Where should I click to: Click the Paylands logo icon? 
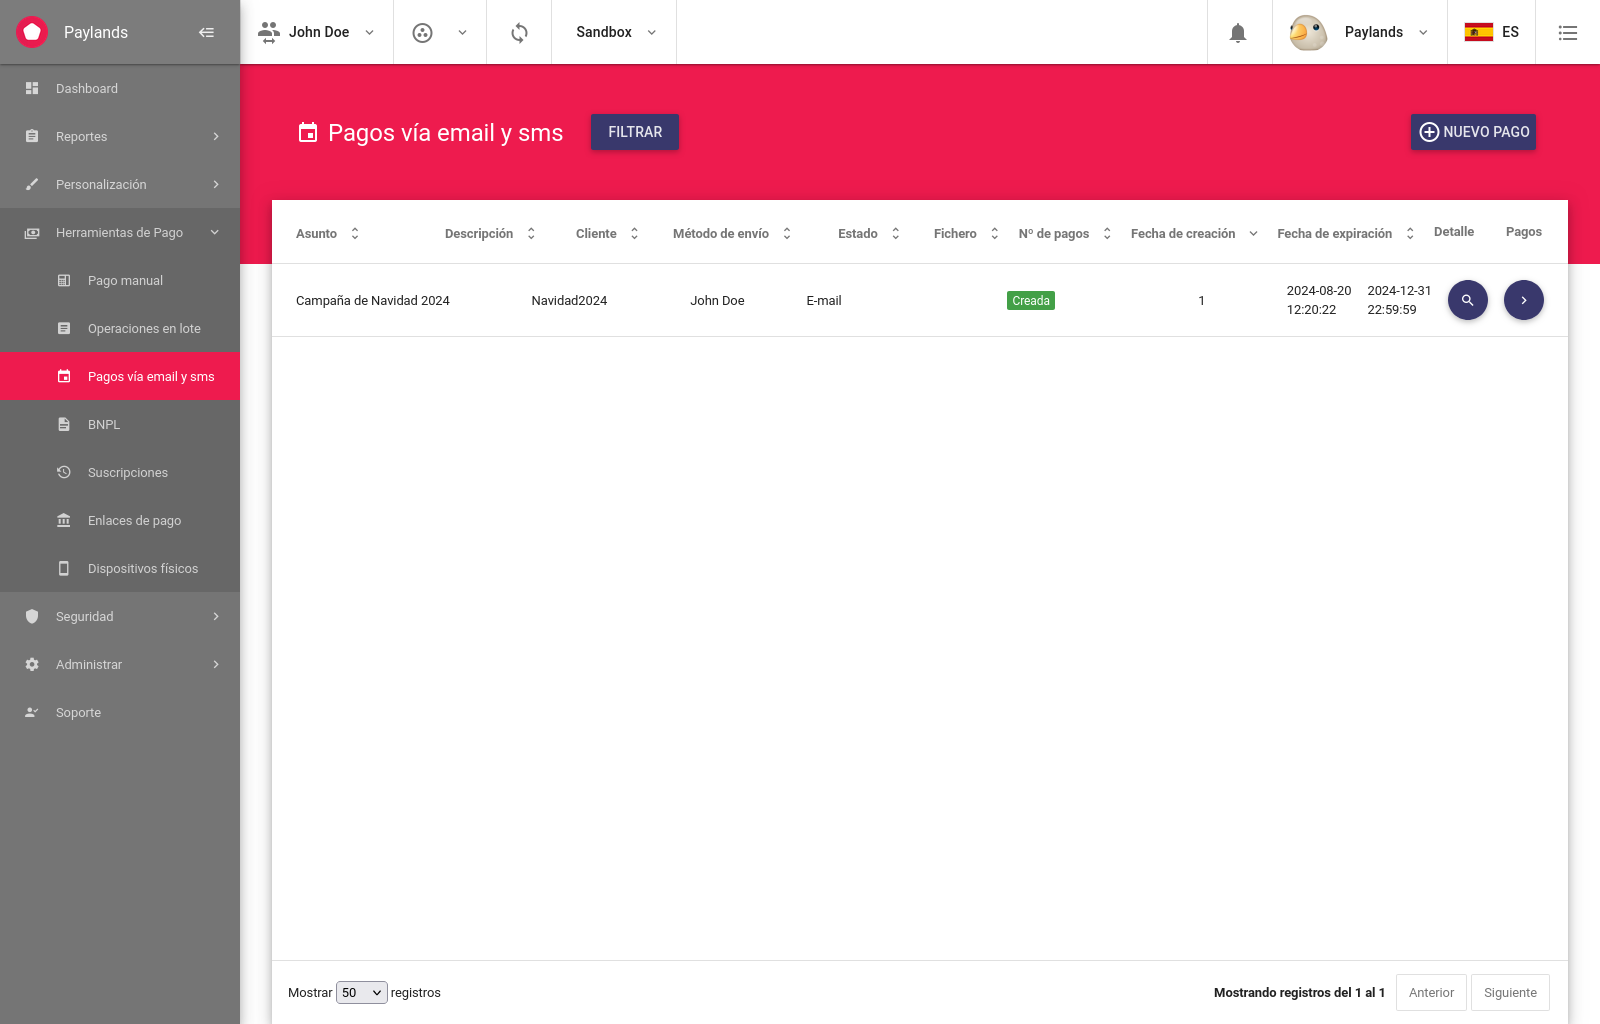[x=32, y=32]
